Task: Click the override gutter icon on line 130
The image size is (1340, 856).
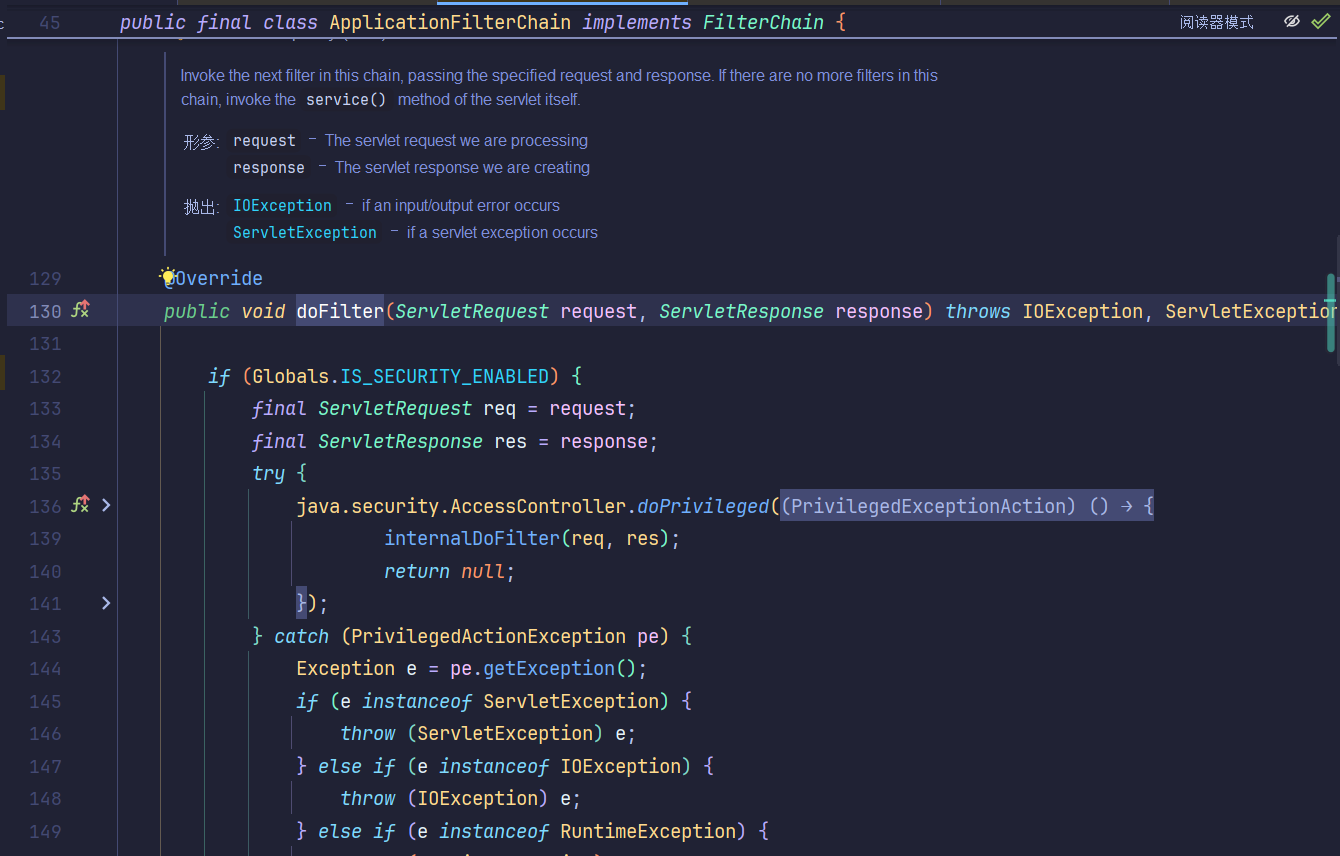Action: tap(80, 311)
